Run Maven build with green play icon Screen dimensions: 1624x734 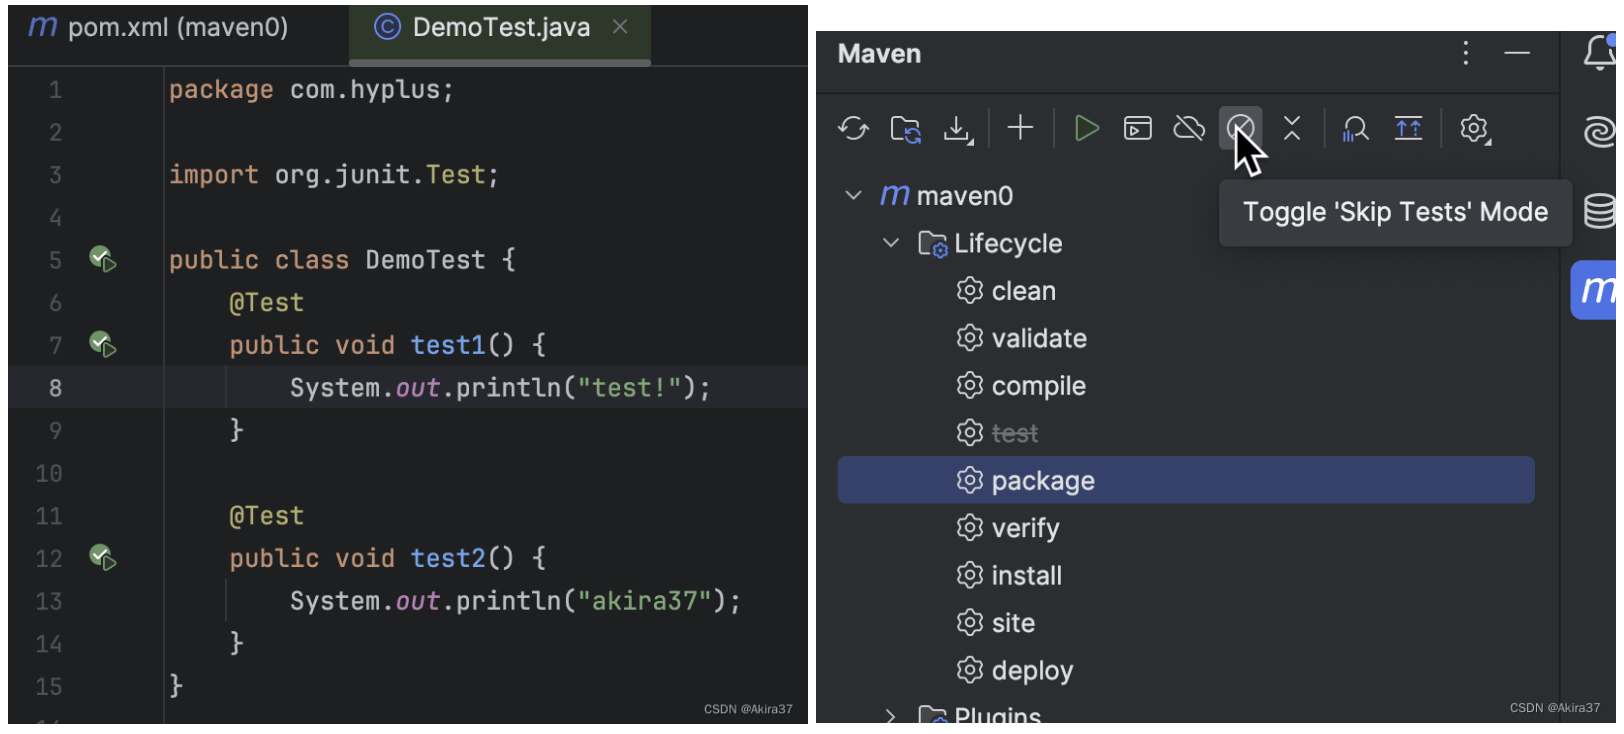tap(1086, 129)
